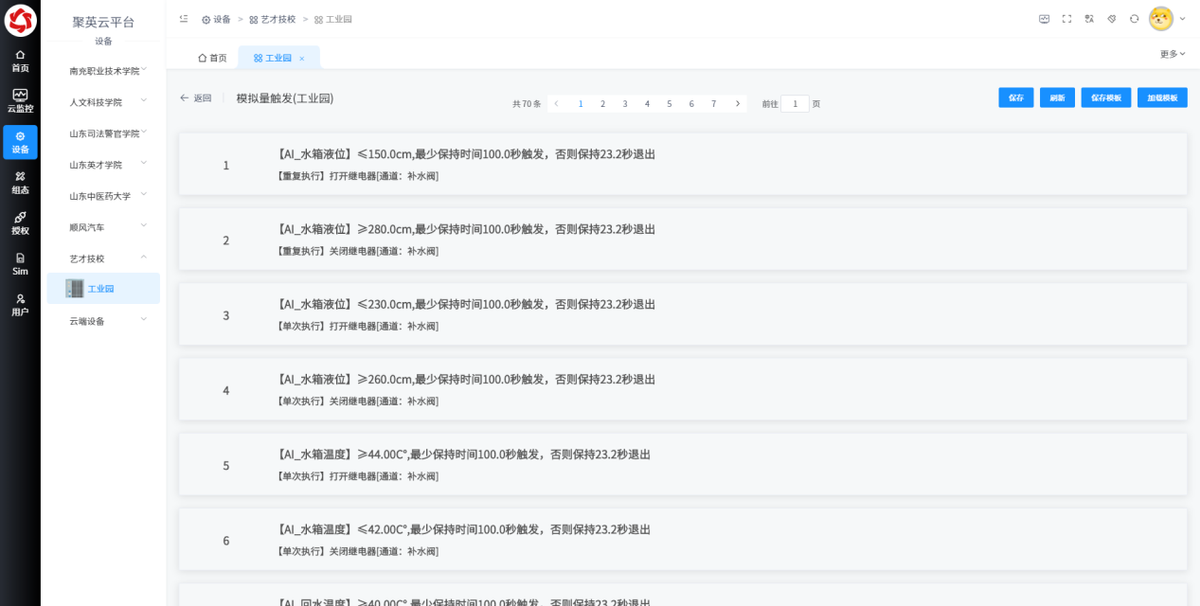Go to page 5 in the pagination
Screen dimensions: 1200x606
pyautogui.click(x=669, y=103)
